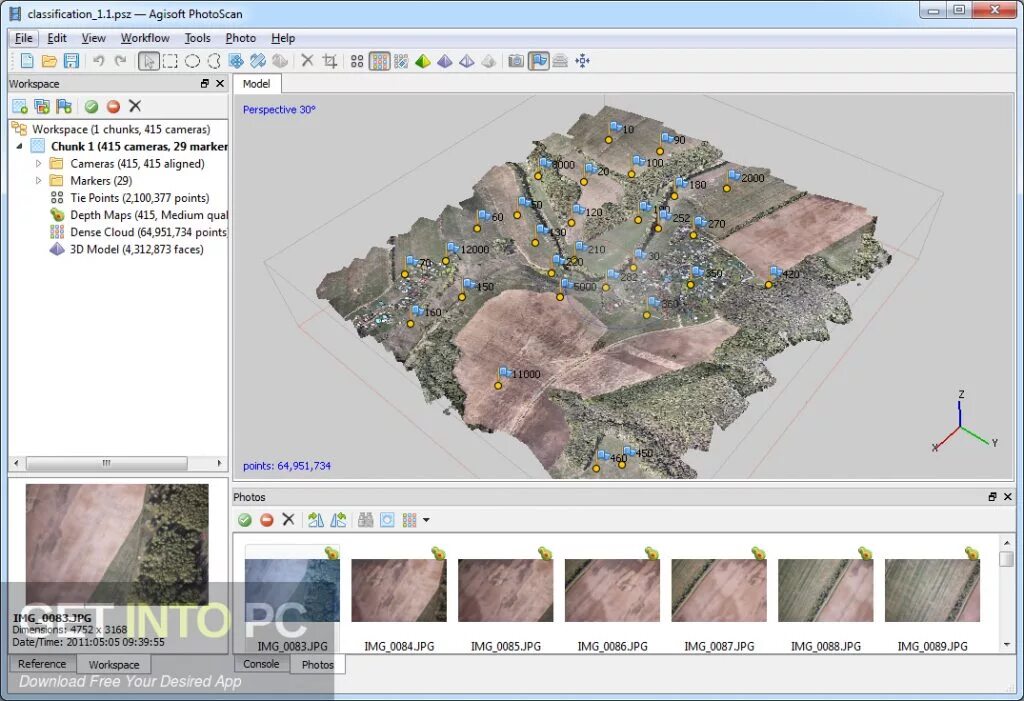Select the IMG_0088.JPG thumbnail
The image size is (1024, 701).
click(825, 590)
